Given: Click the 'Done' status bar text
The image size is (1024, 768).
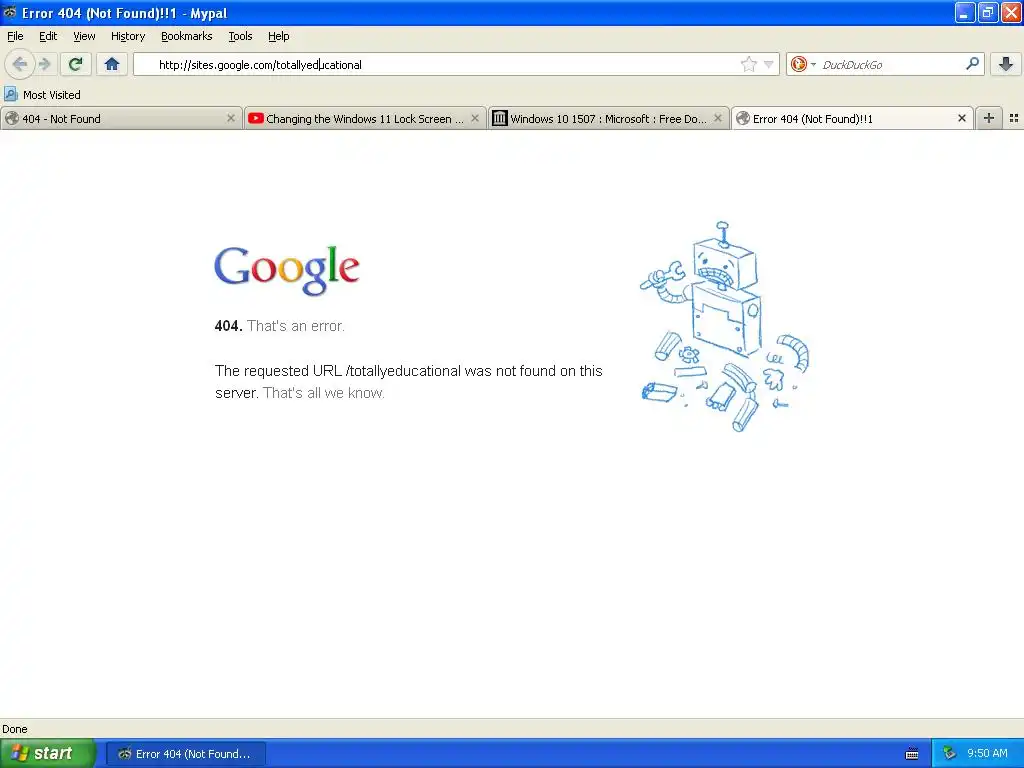Looking at the screenshot, I should [15, 729].
